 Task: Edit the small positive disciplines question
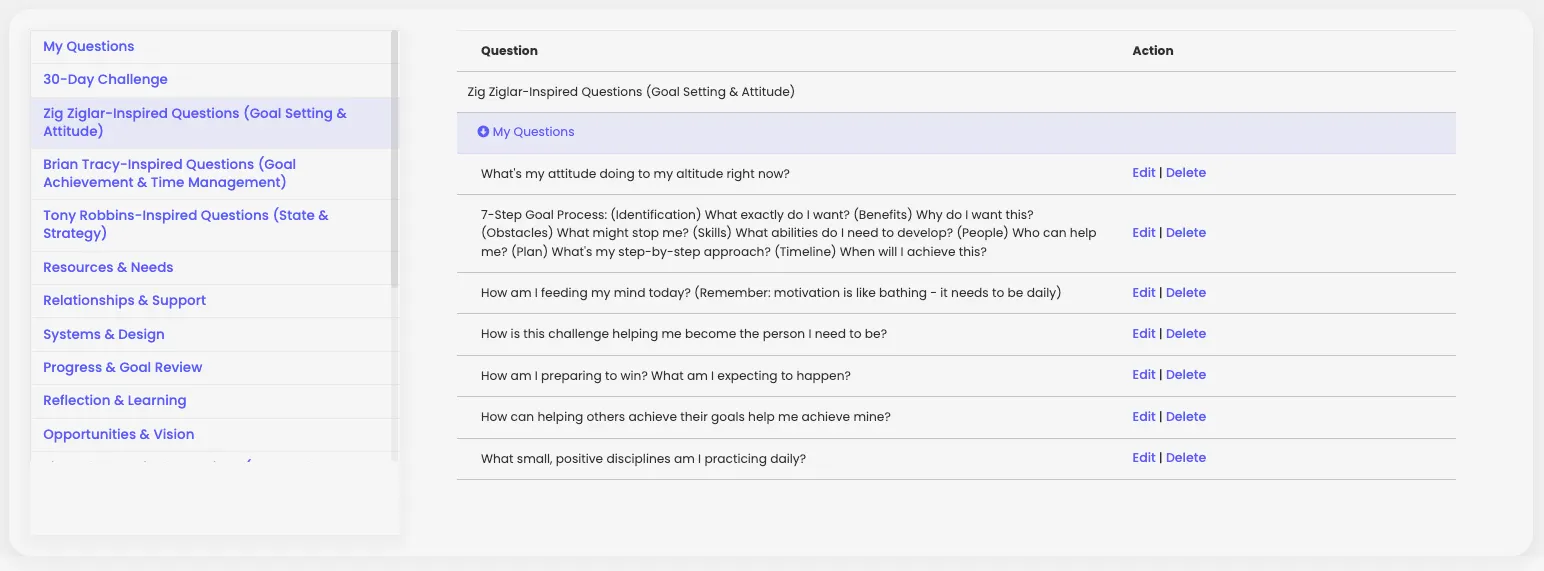tap(1143, 458)
